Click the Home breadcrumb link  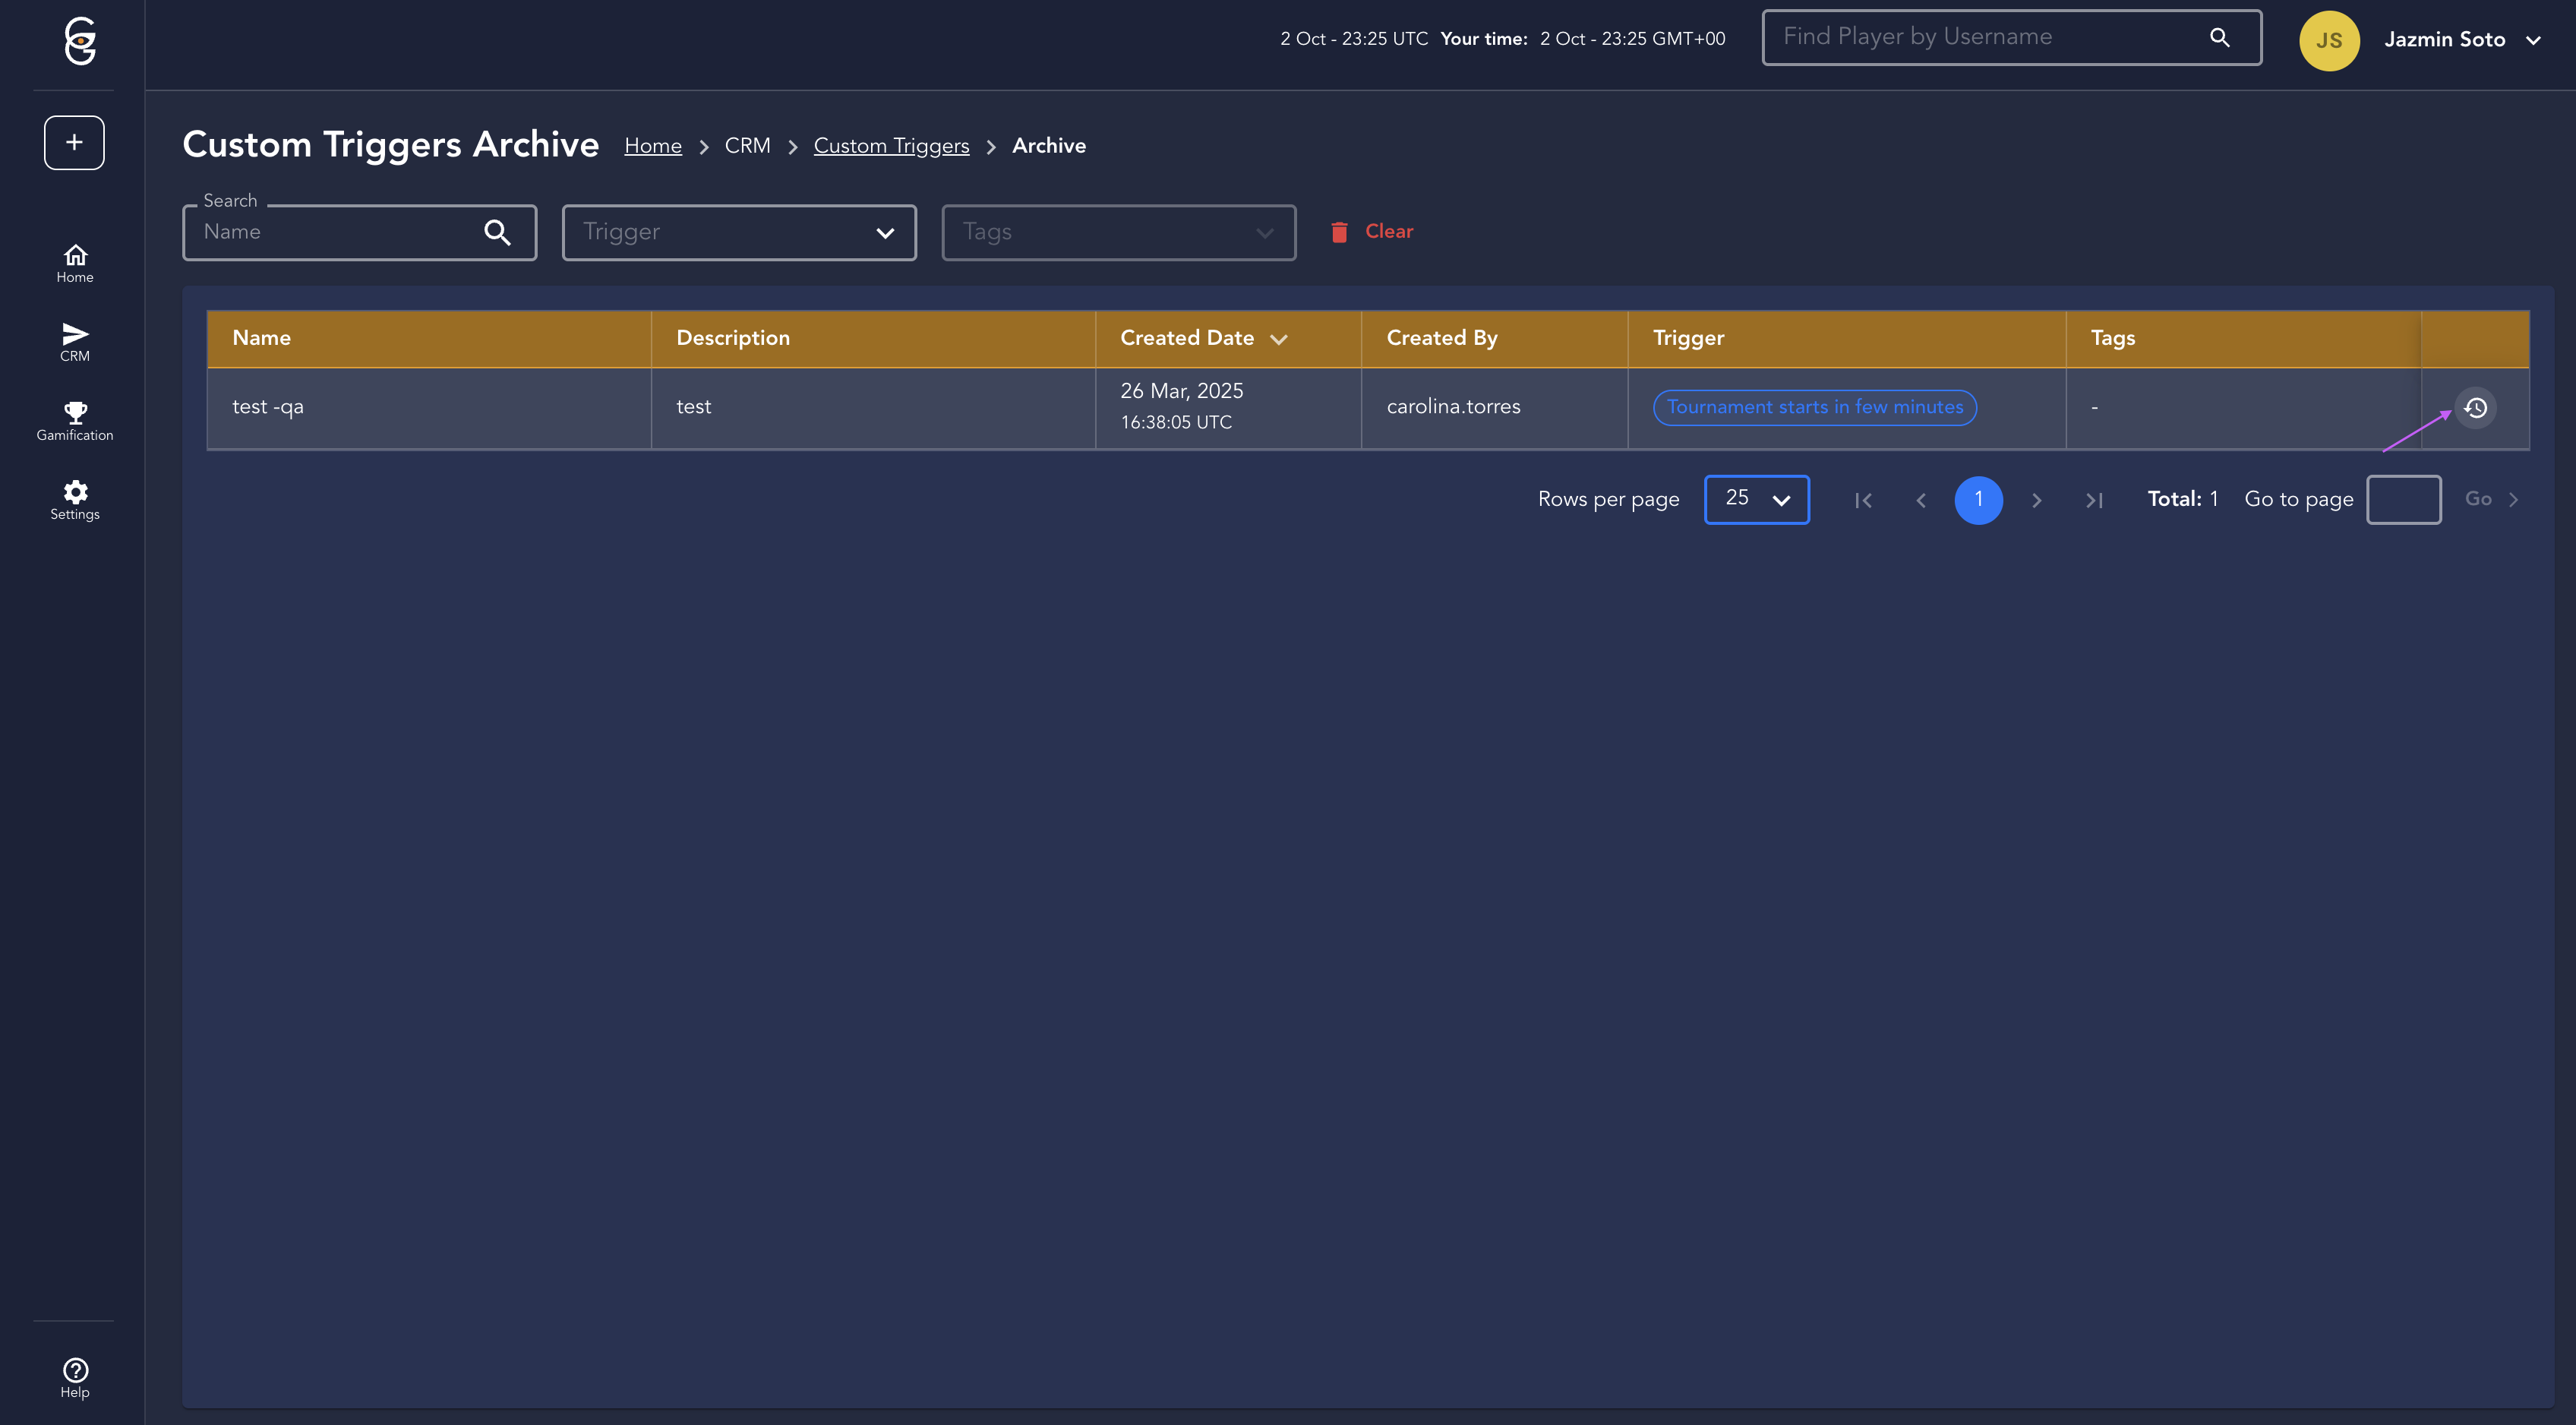click(653, 146)
